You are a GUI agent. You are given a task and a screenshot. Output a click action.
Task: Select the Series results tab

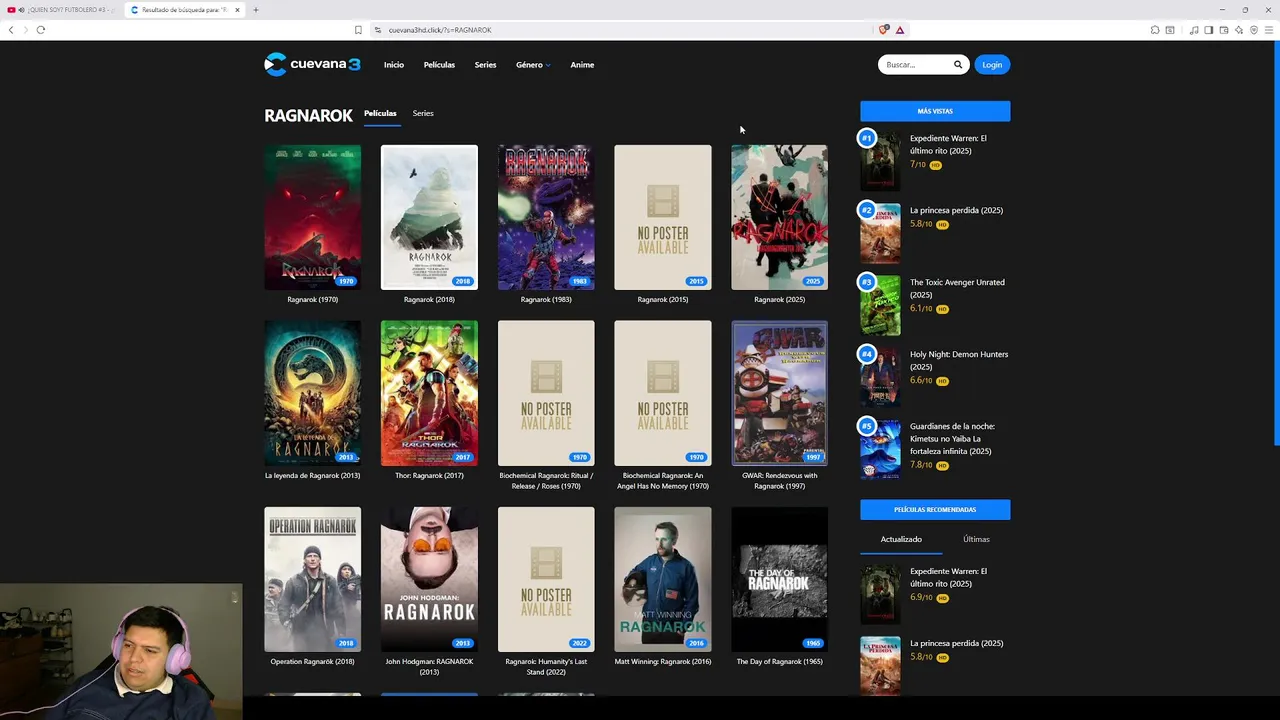(423, 113)
